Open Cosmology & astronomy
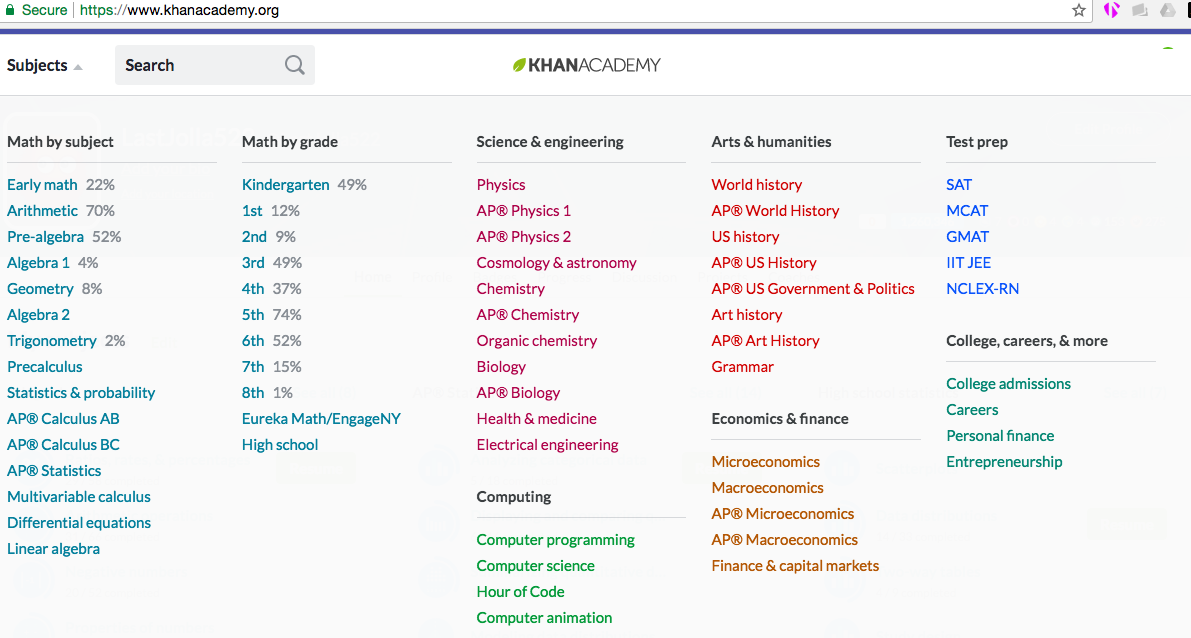Viewport: 1191px width, 638px height. pos(556,262)
